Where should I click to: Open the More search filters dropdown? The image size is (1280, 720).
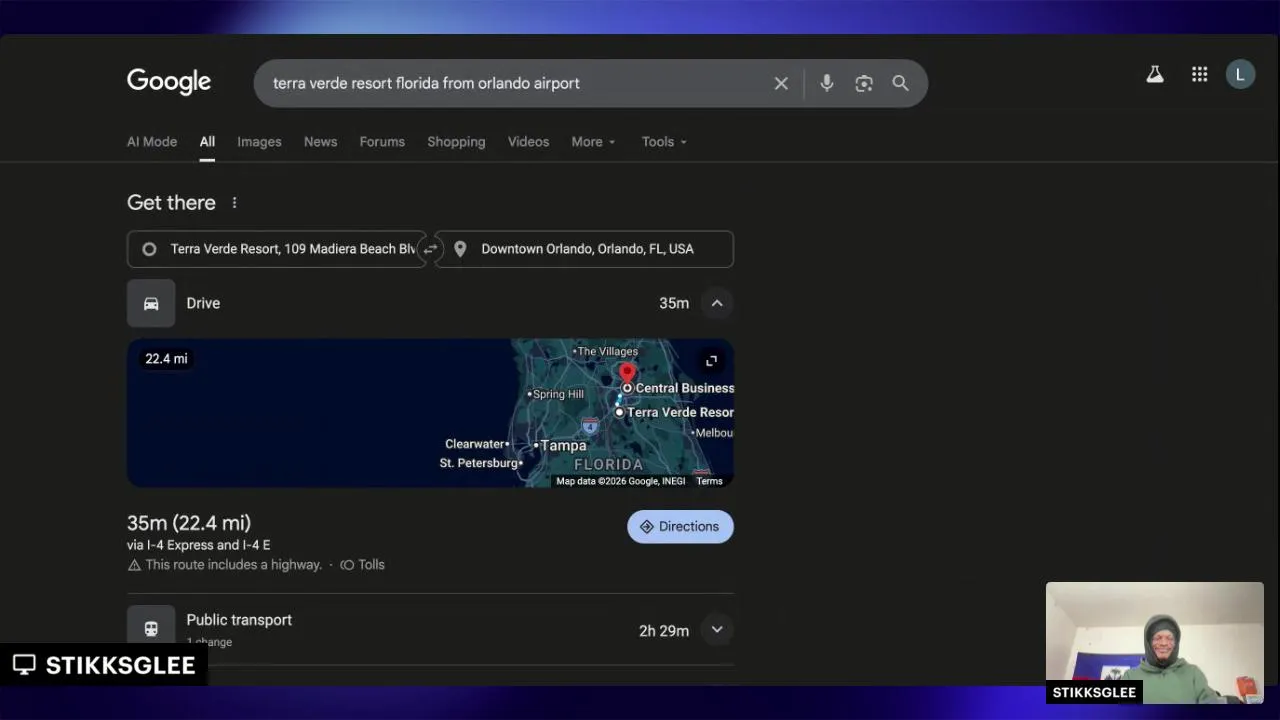pos(593,142)
